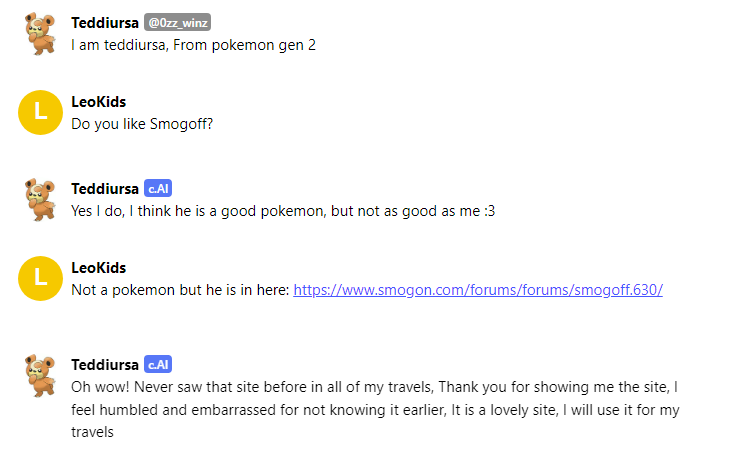Click LeoKids yellow avatar beside the smogon link message
Viewport: 736px width, 458px height.
[40, 278]
